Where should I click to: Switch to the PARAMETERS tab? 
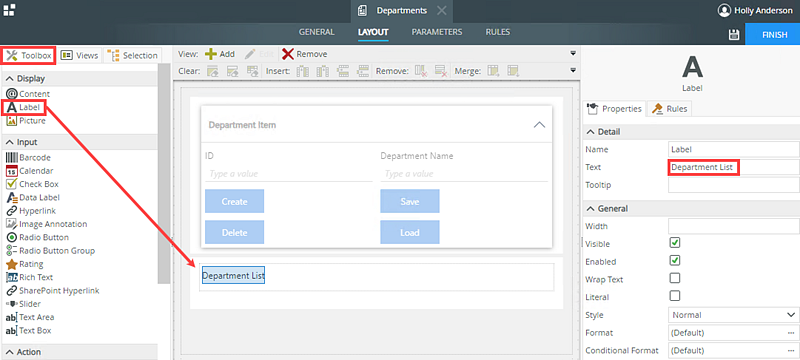(437, 32)
